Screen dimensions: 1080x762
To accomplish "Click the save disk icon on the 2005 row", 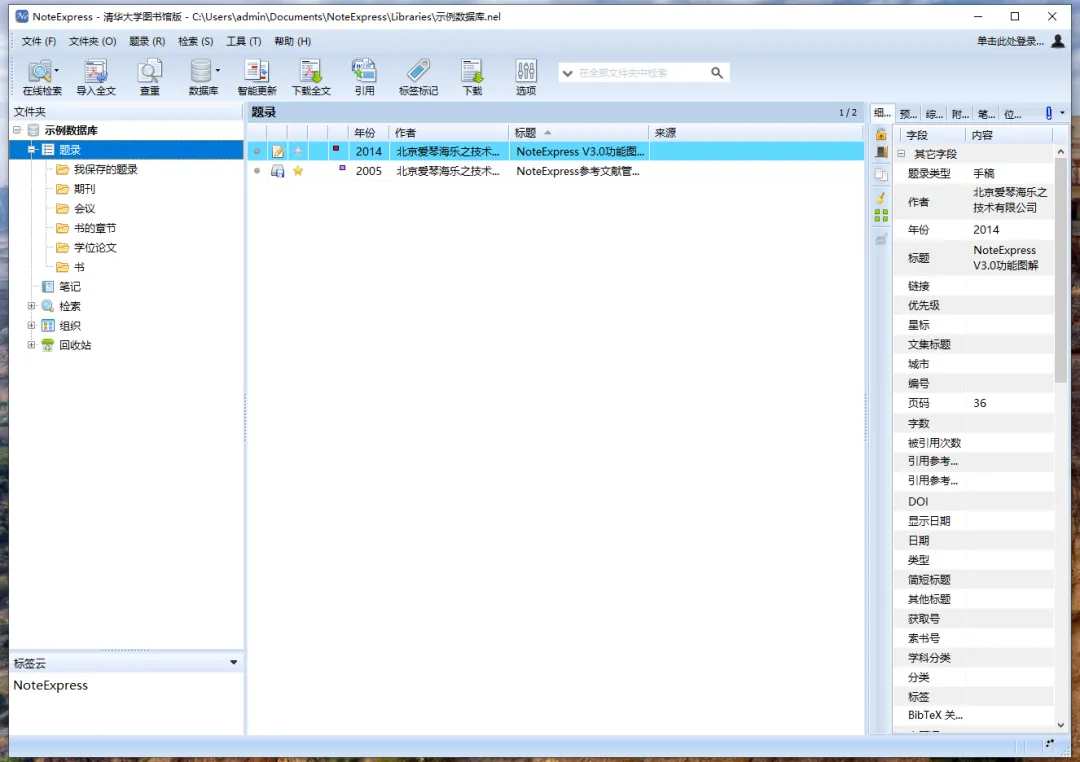I will pyautogui.click(x=278, y=171).
